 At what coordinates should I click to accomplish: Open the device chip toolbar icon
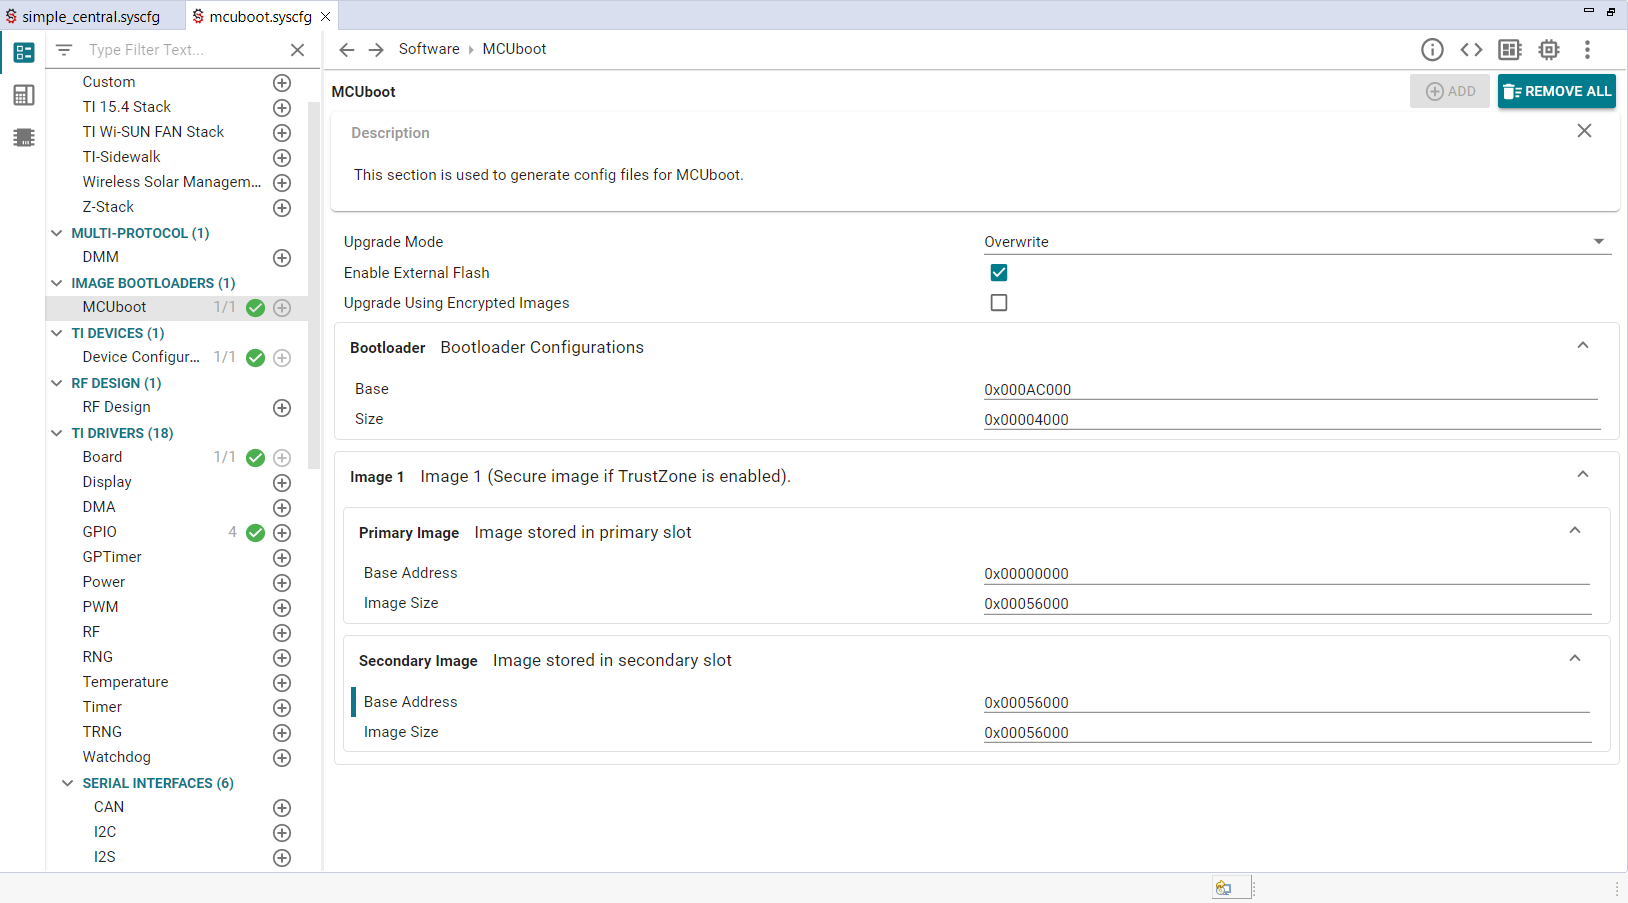pyautogui.click(x=1549, y=50)
